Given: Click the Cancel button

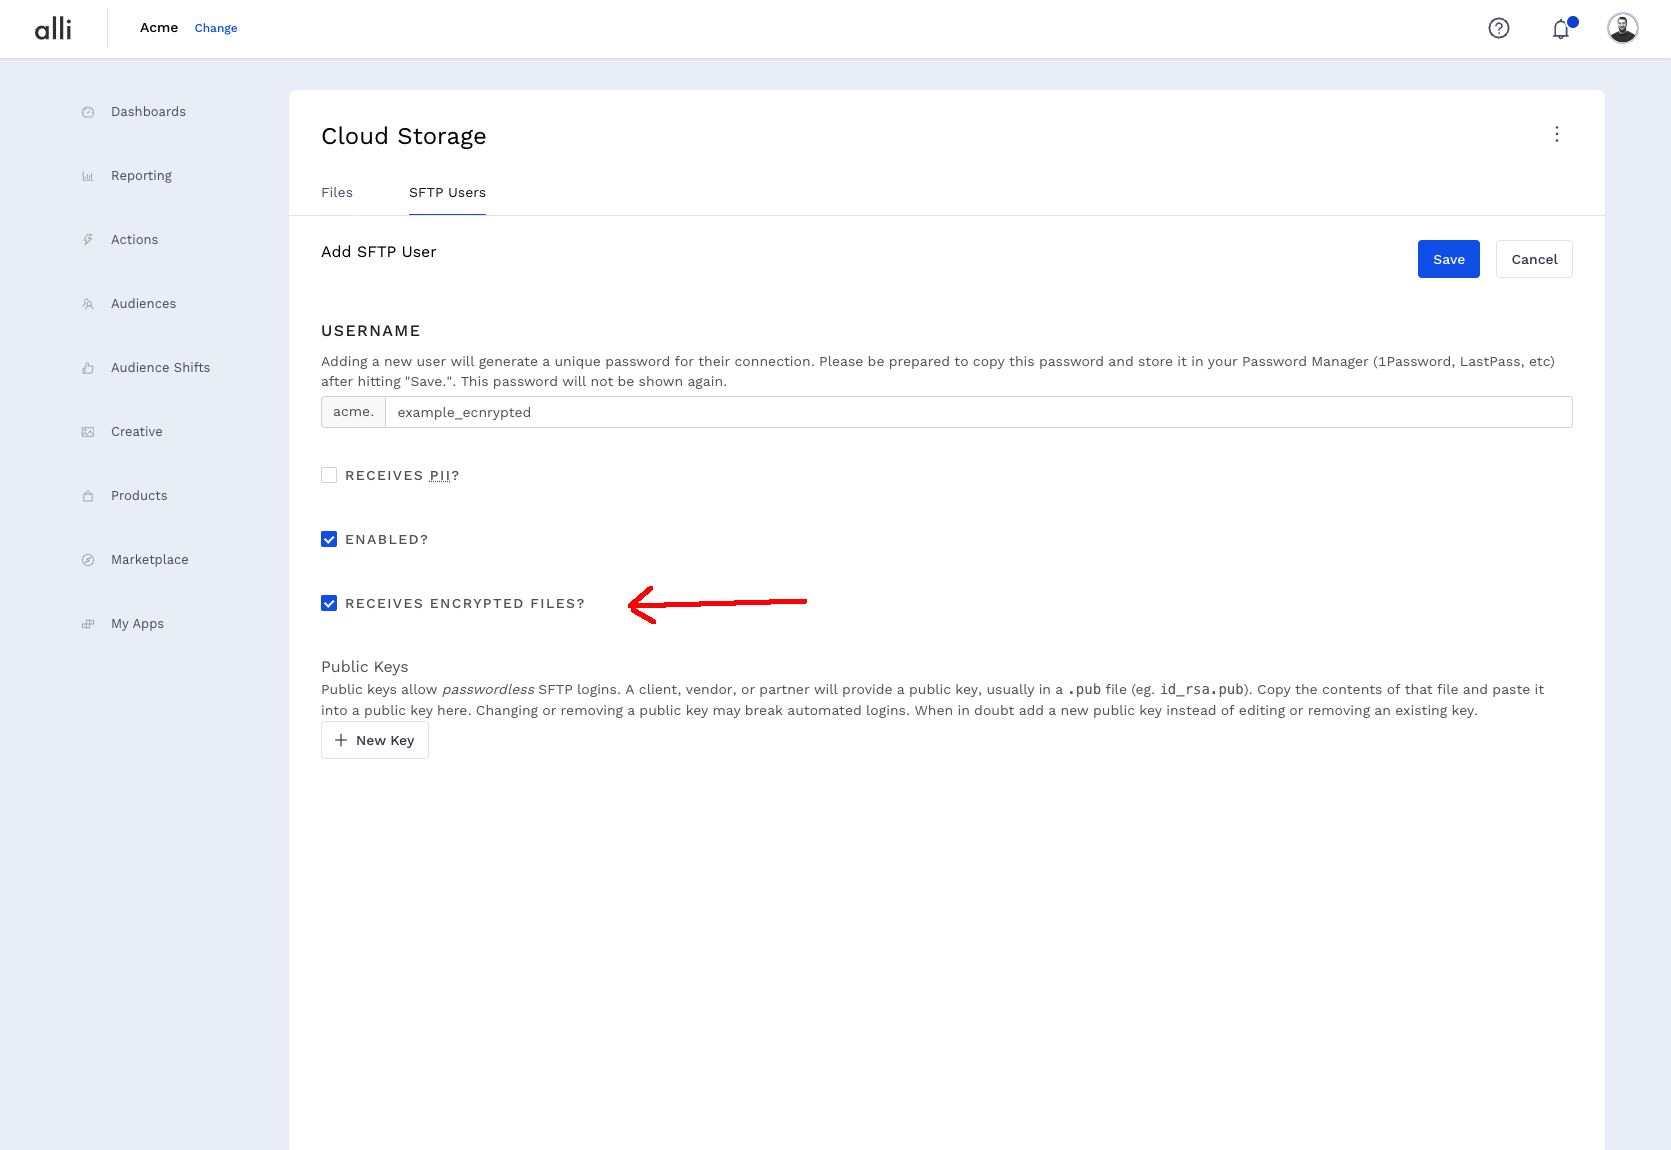Looking at the screenshot, I should [x=1534, y=259].
